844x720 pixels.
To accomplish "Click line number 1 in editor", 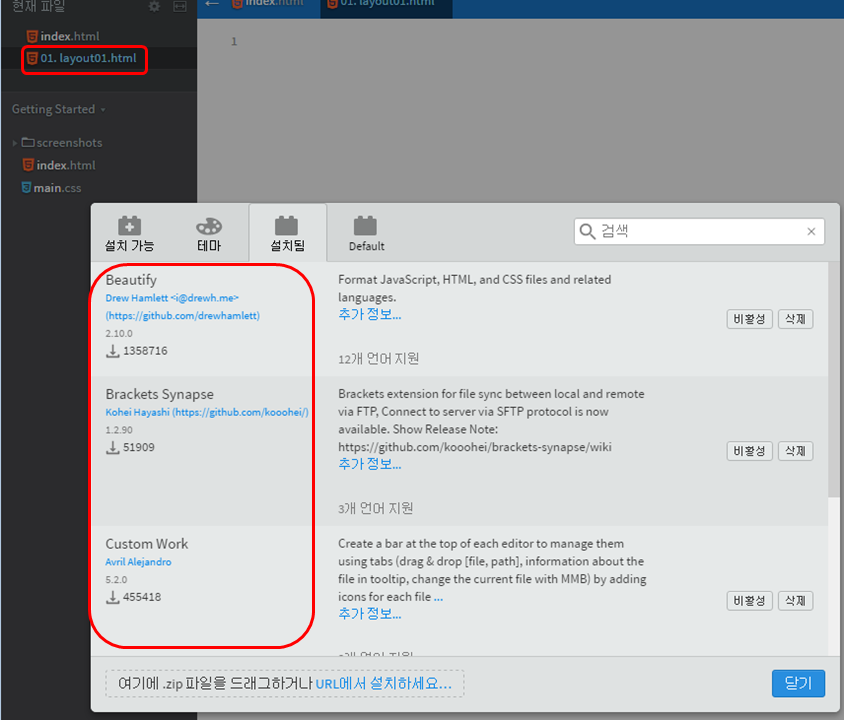I will (234, 41).
